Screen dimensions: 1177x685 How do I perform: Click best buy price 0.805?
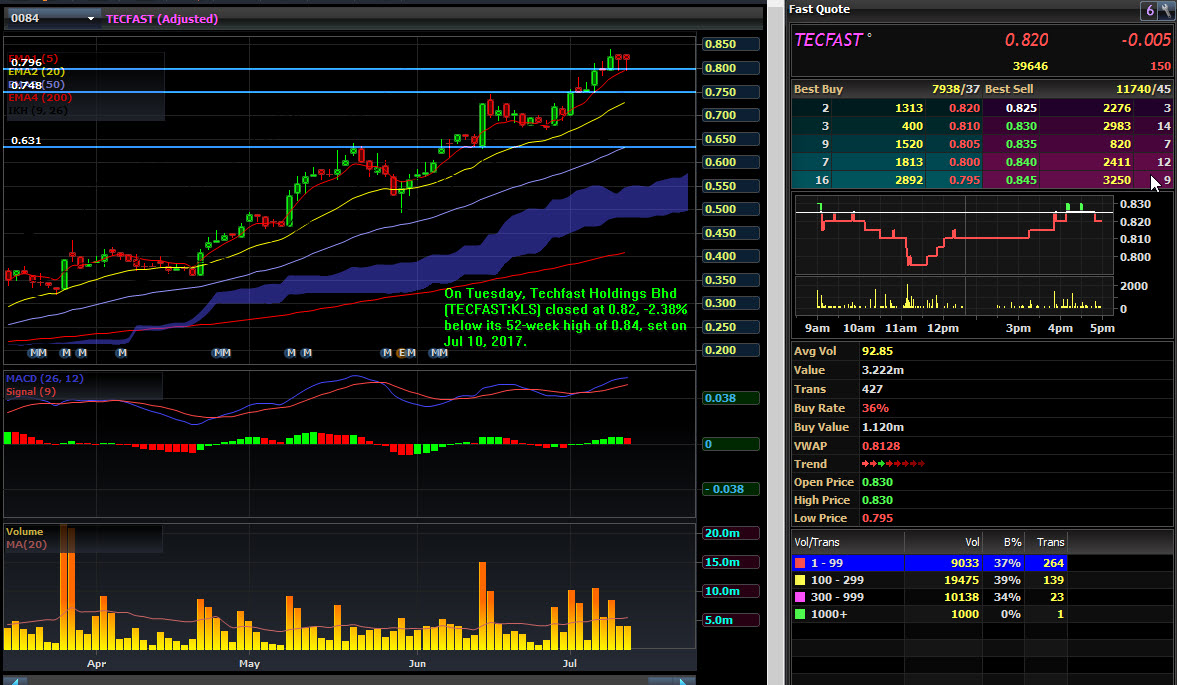pos(964,144)
